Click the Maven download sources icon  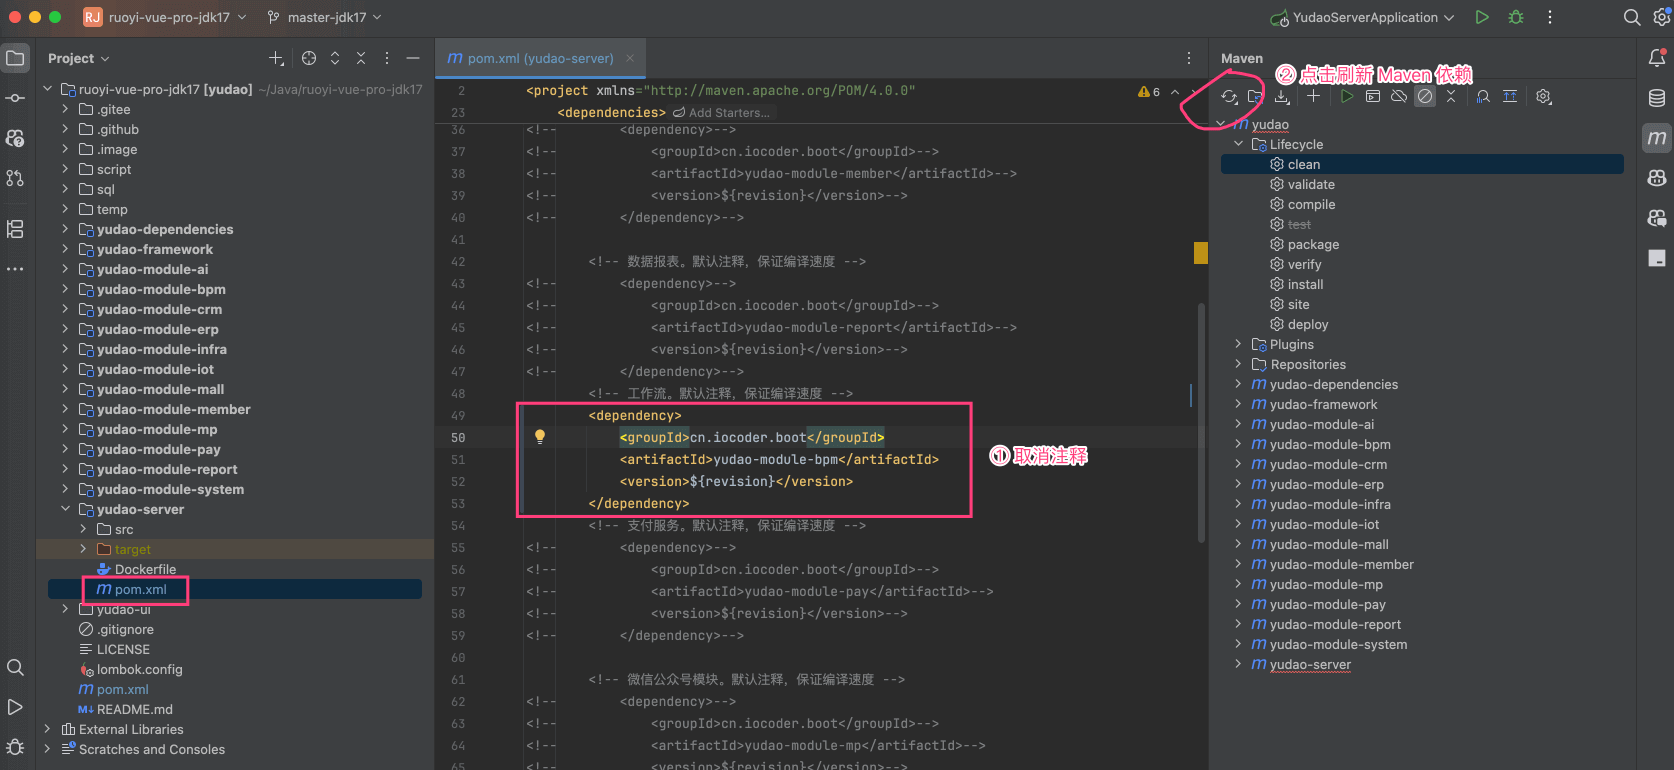[1282, 97]
